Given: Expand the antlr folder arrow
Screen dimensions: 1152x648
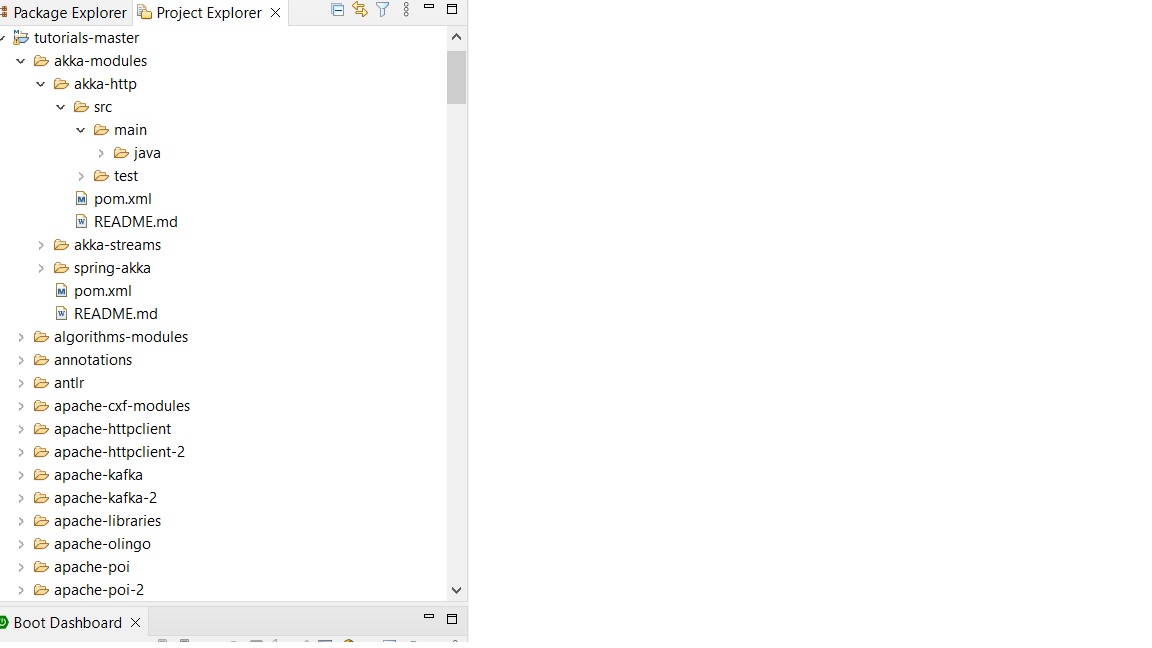Looking at the screenshot, I should (21, 383).
